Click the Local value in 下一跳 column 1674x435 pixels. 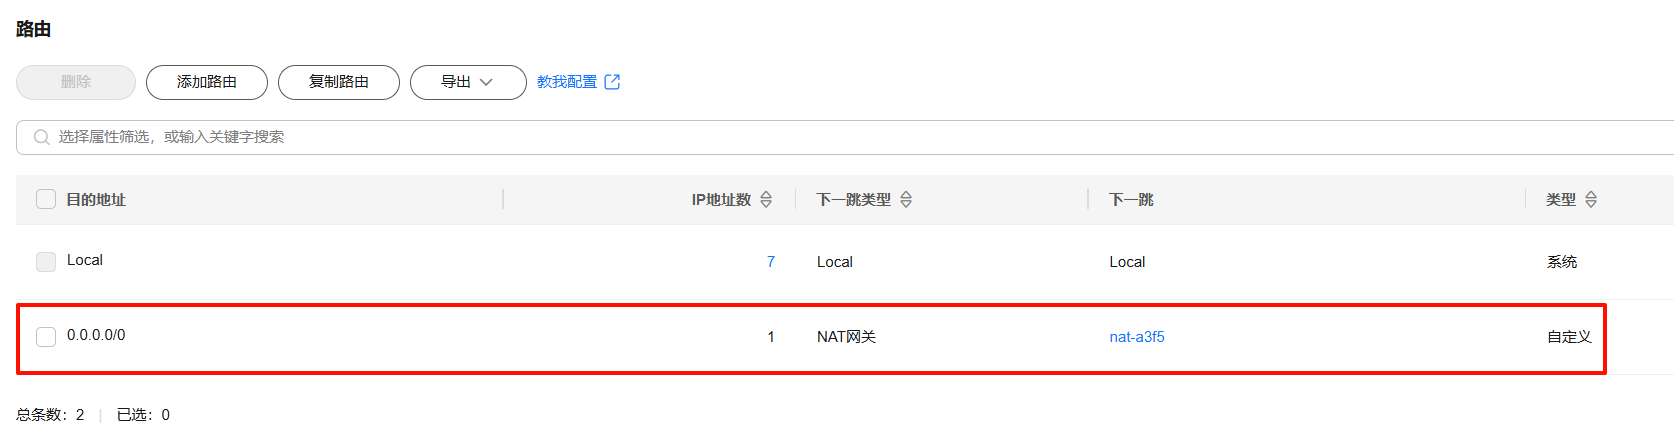coord(1127,262)
